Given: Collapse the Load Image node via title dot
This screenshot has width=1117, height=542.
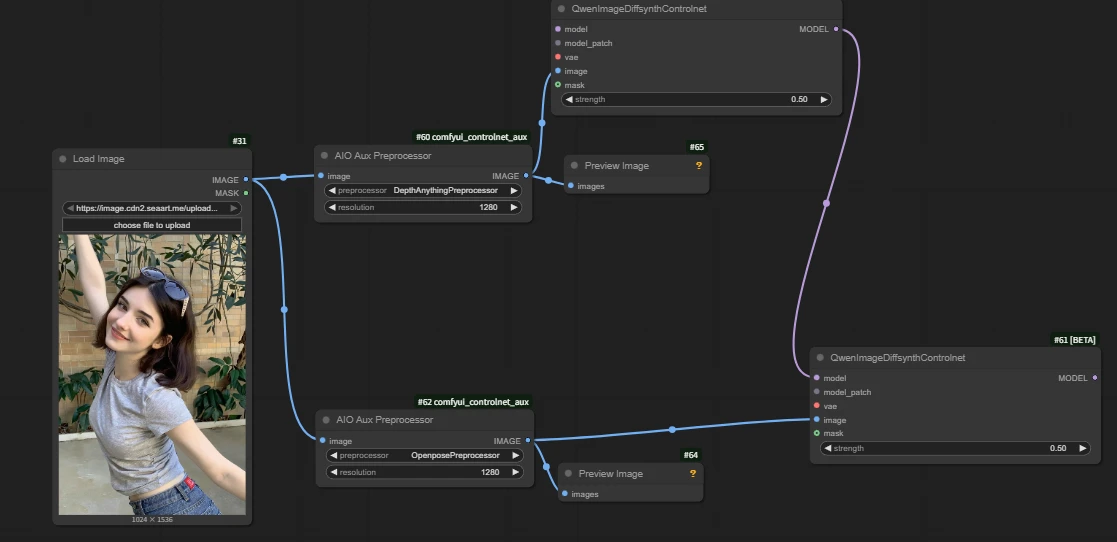Looking at the screenshot, I should [x=63, y=159].
